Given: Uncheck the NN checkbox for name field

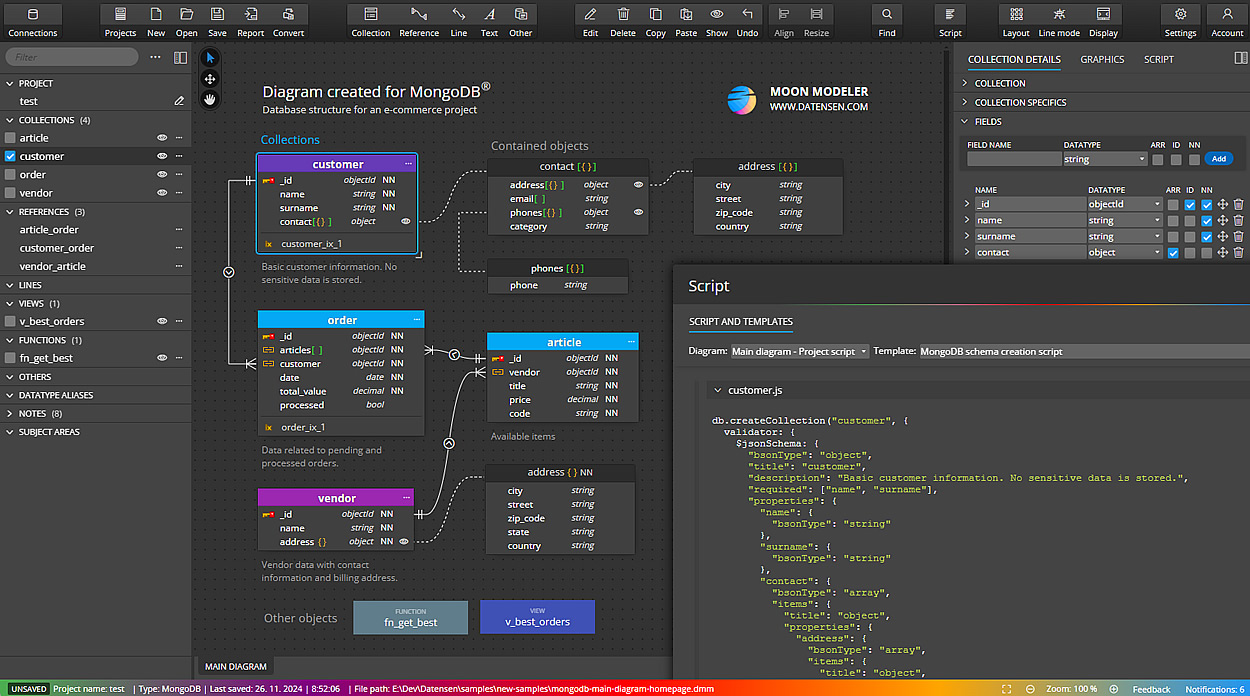Looking at the screenshot, I should click(1206, 221).
